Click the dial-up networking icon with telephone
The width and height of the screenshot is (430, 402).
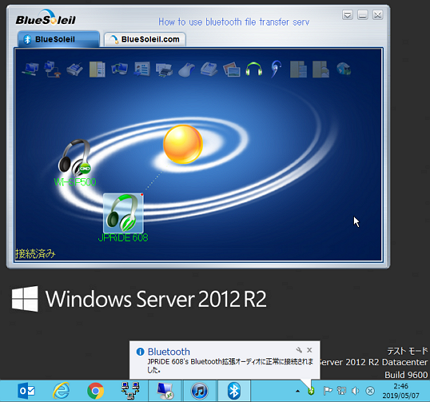pyautogui.click(x=52, y=69)
